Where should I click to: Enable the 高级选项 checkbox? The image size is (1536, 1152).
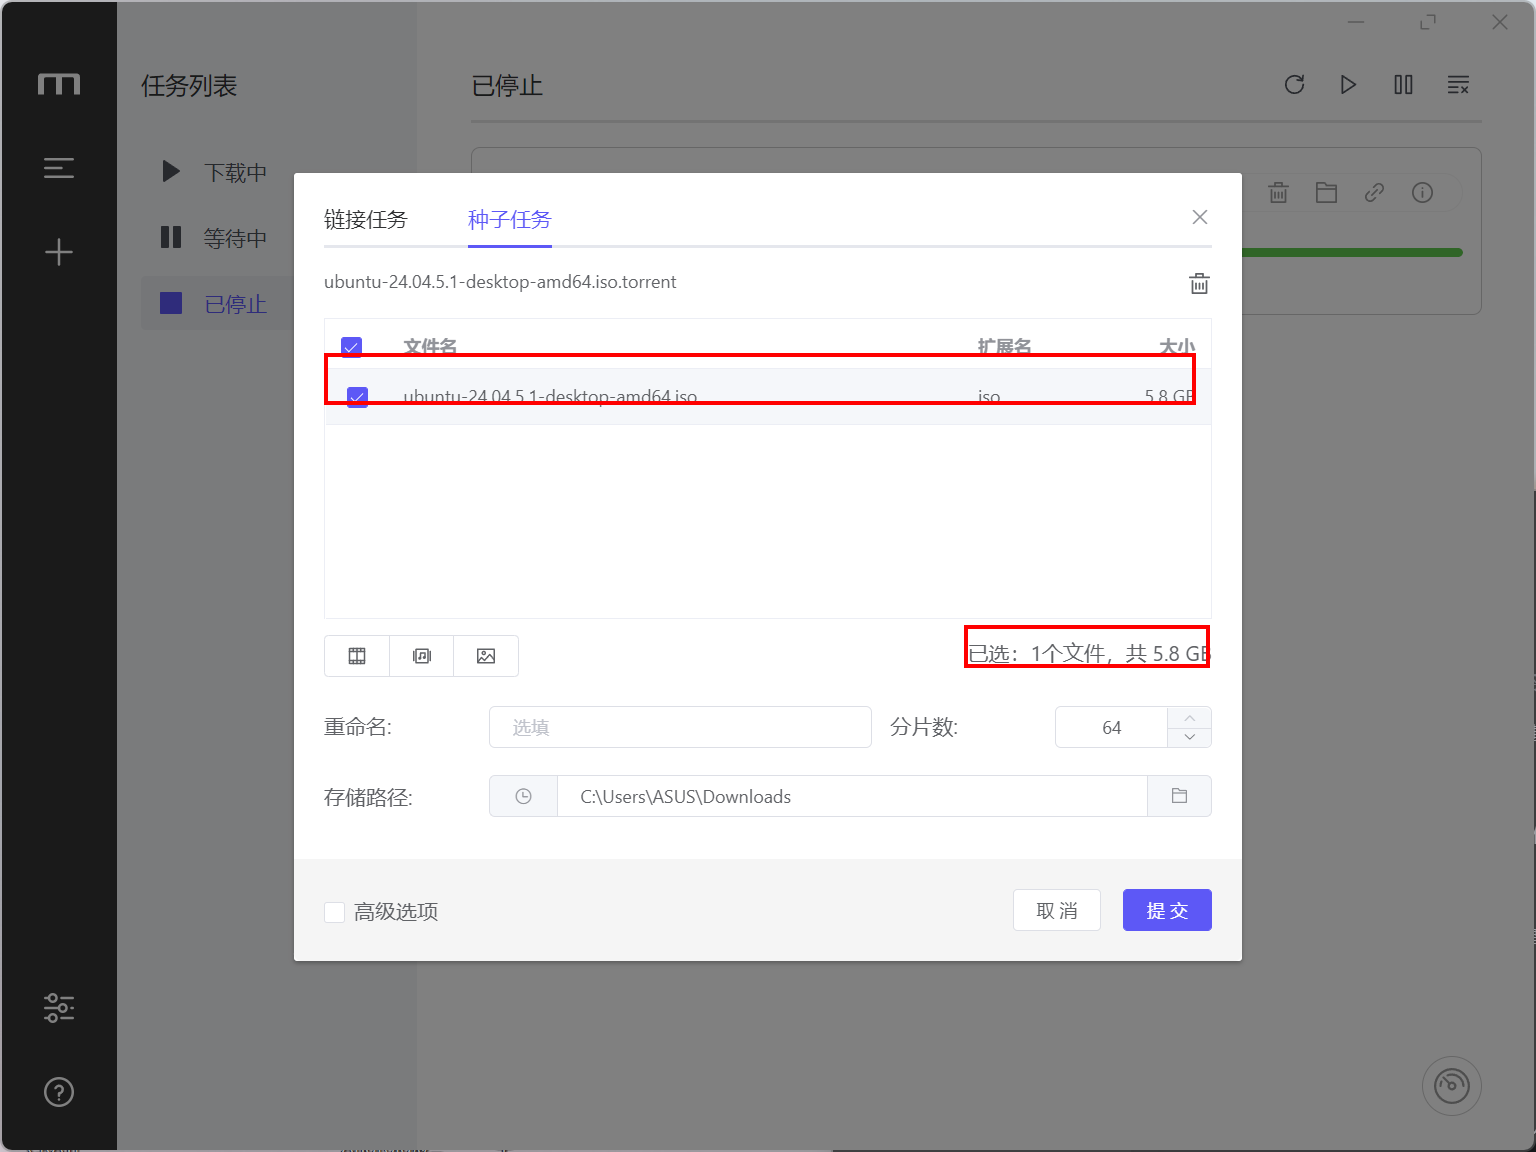(x=335, y=912)
